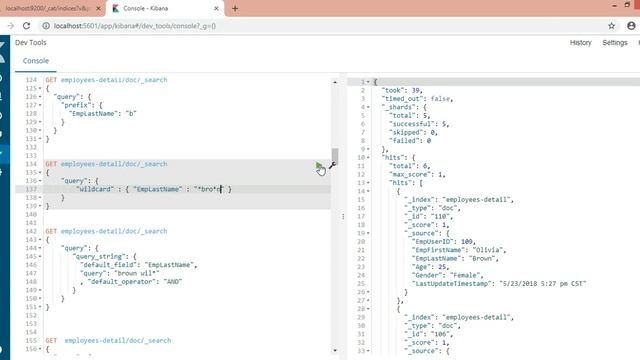Image resolution: width=640 pixels, height=360 pixels.
Task: Bookmark this page with the star icon
Action: (611, 26)
